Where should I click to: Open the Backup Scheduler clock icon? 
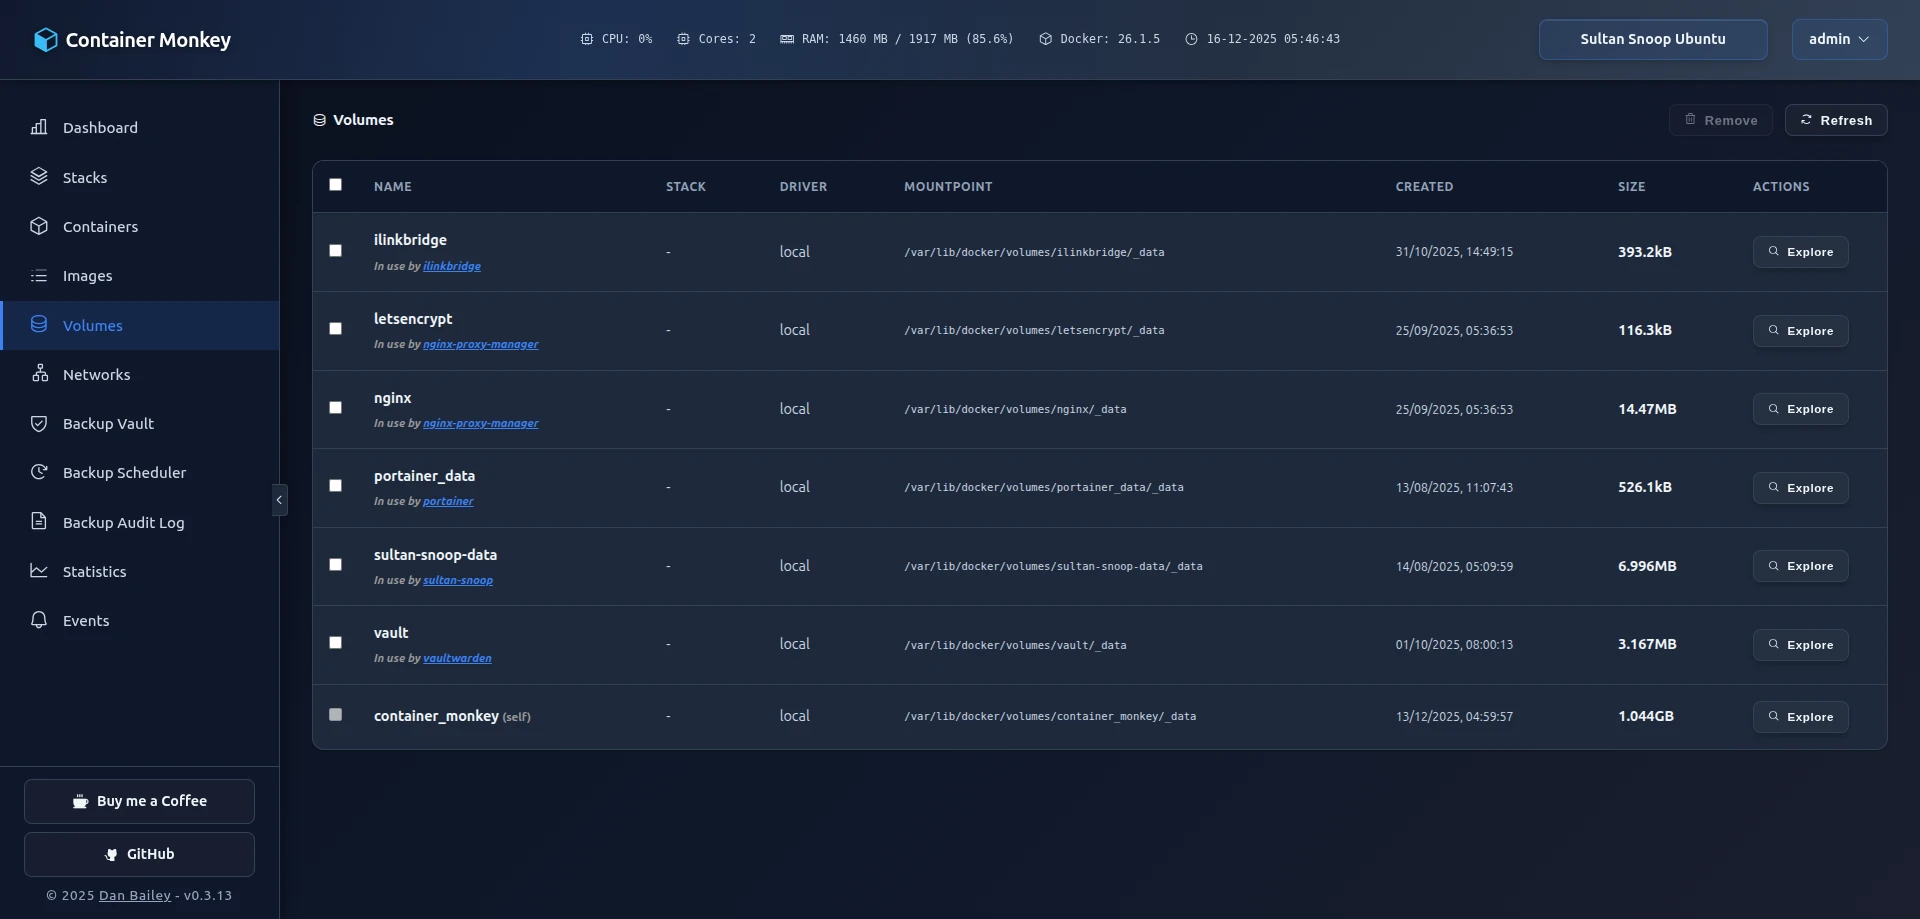click(39, 472)
